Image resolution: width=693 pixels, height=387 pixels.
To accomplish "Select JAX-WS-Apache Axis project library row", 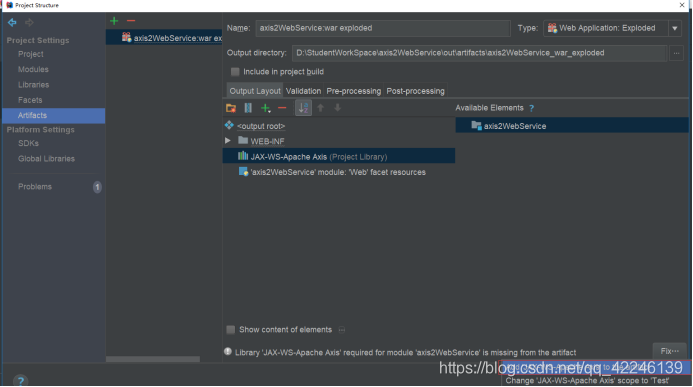I will 339,156.
